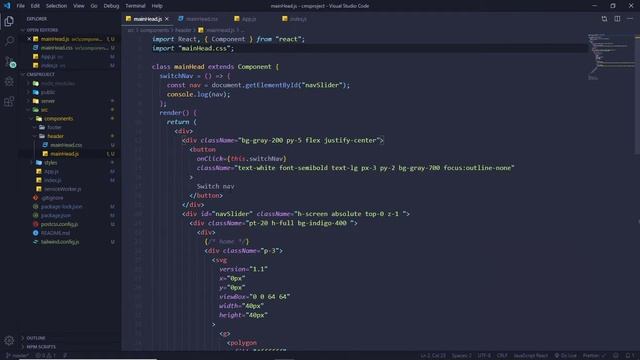Close the mainHead.js editor tab
This screenshot has height=360, width=640.
pos(167,19)
